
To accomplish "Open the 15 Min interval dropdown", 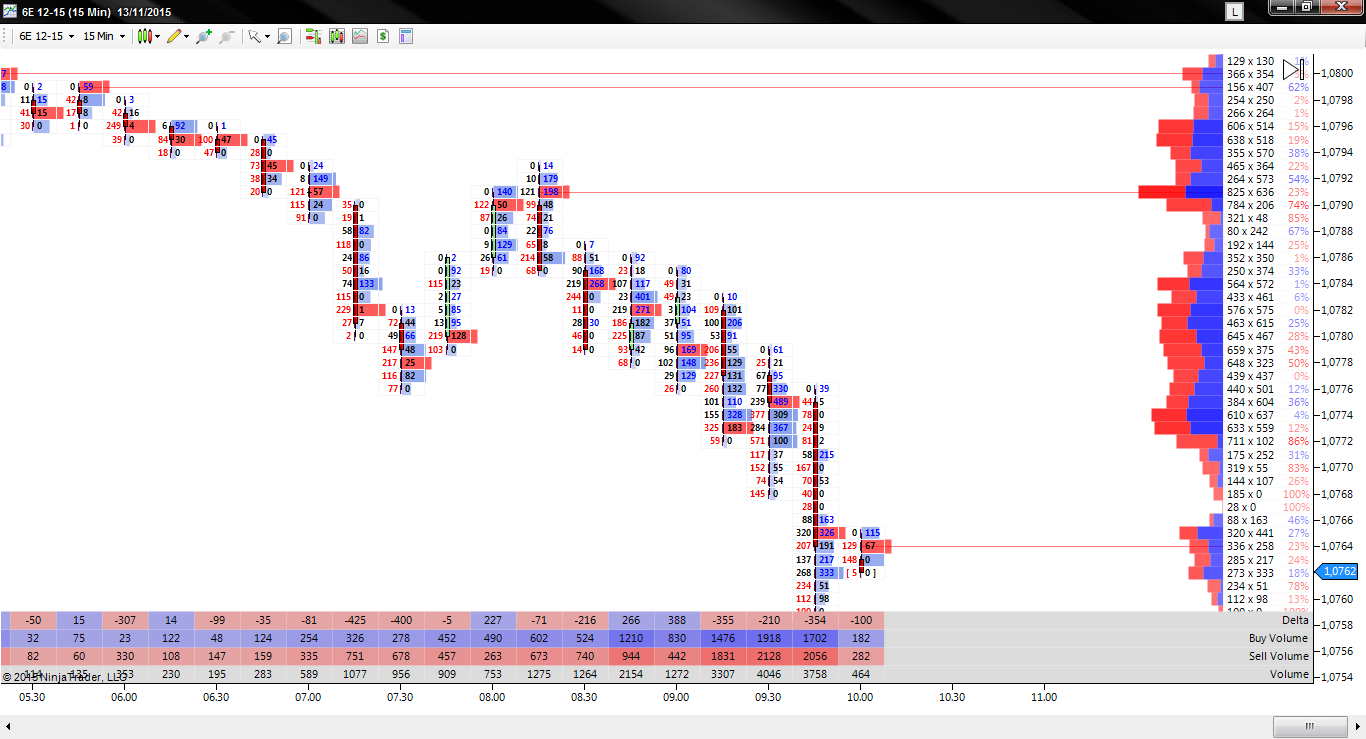I will coord(103,36).
